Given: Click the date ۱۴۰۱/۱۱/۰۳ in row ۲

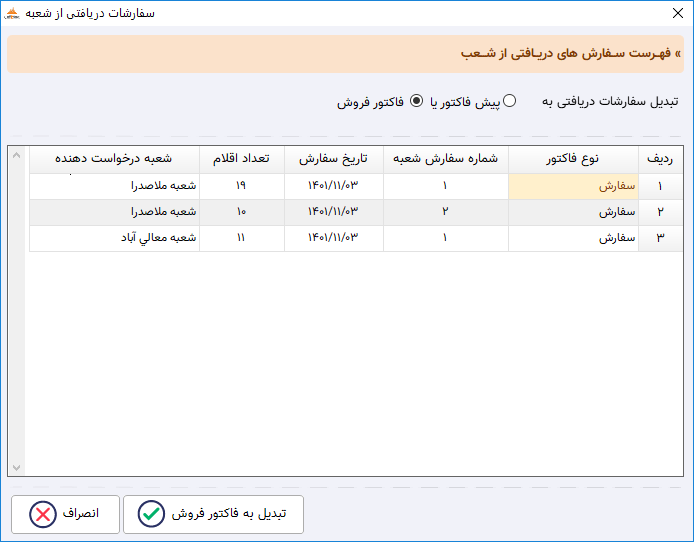Looking at the screenshot, I should (x=334, y=212).
